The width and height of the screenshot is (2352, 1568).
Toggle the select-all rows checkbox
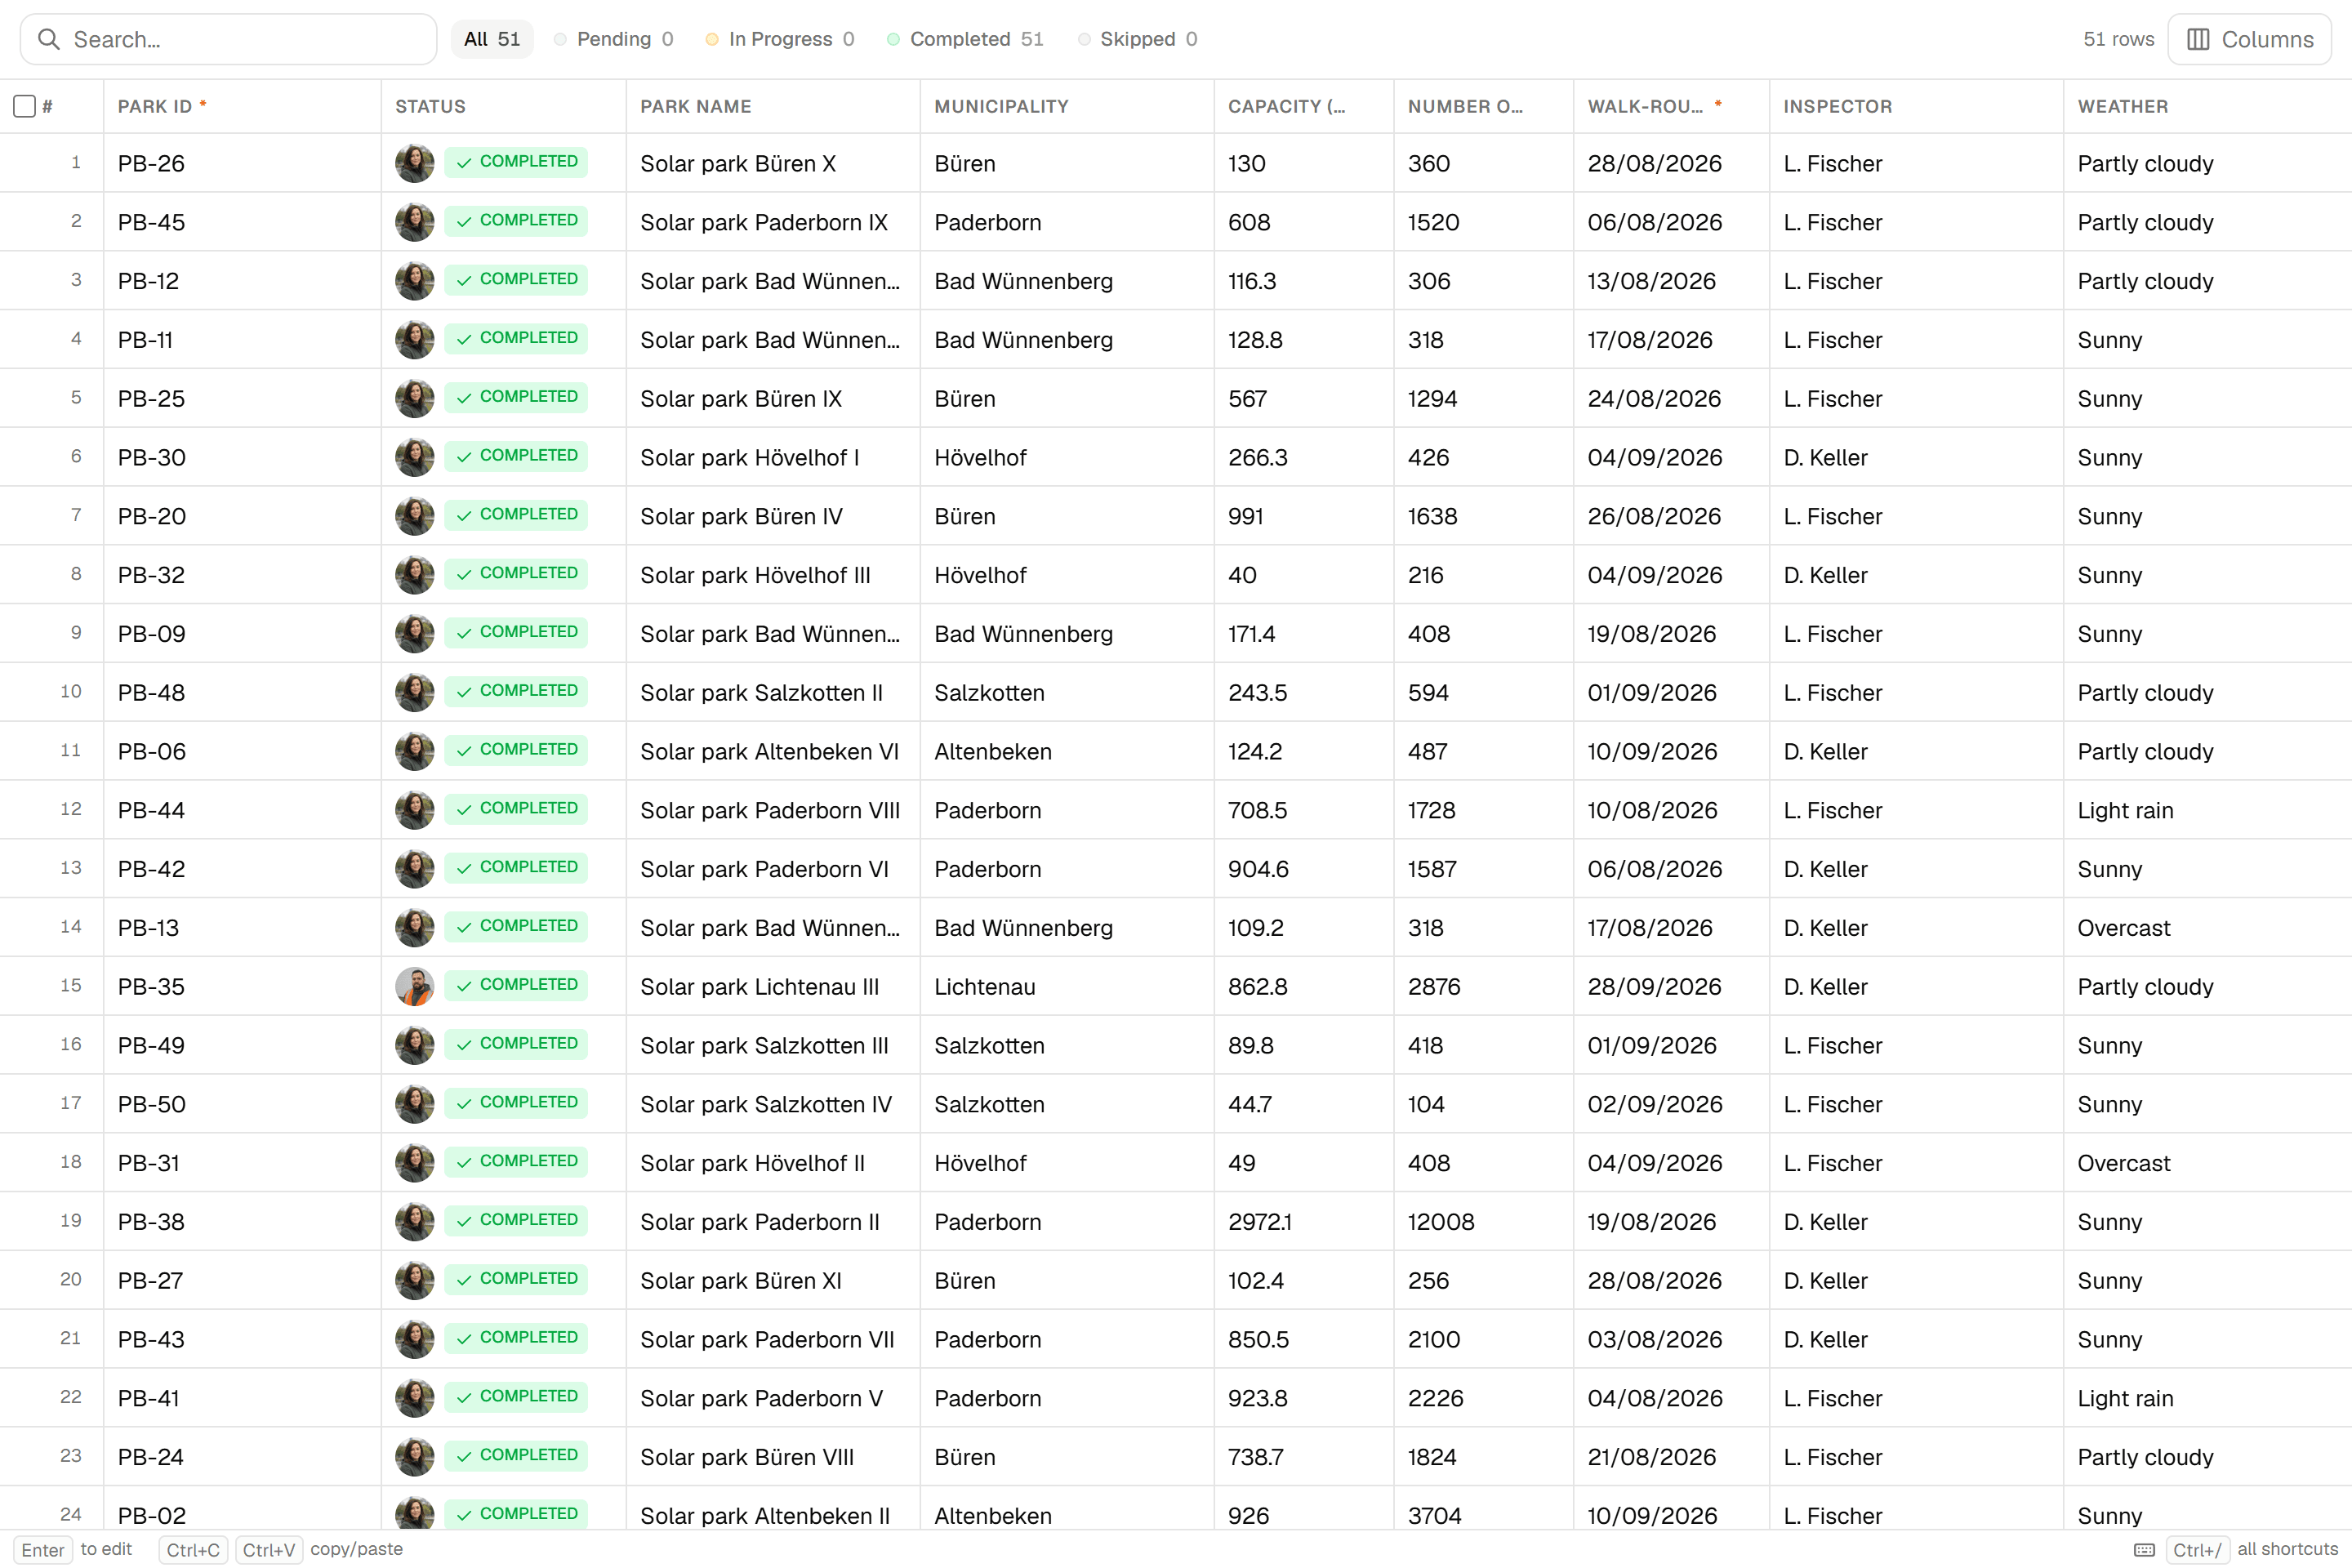[25, 106]
